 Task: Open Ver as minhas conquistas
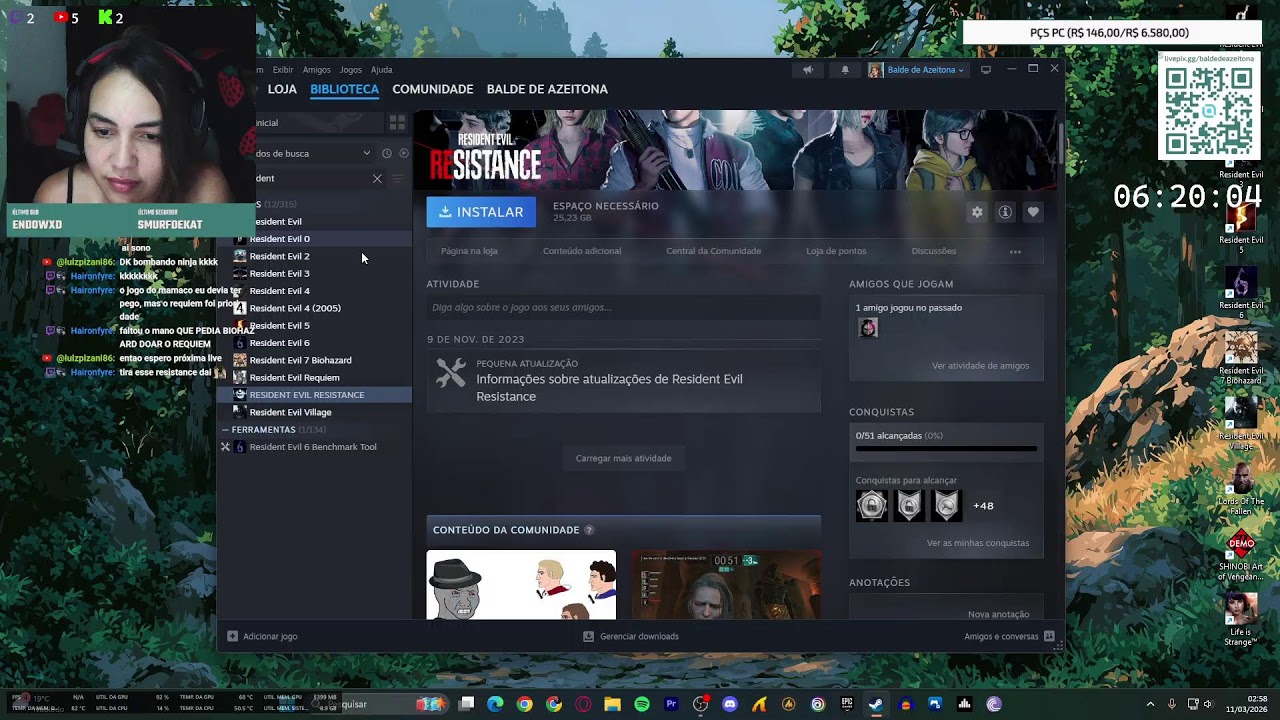pyautogui.click(x=978, y=543)
